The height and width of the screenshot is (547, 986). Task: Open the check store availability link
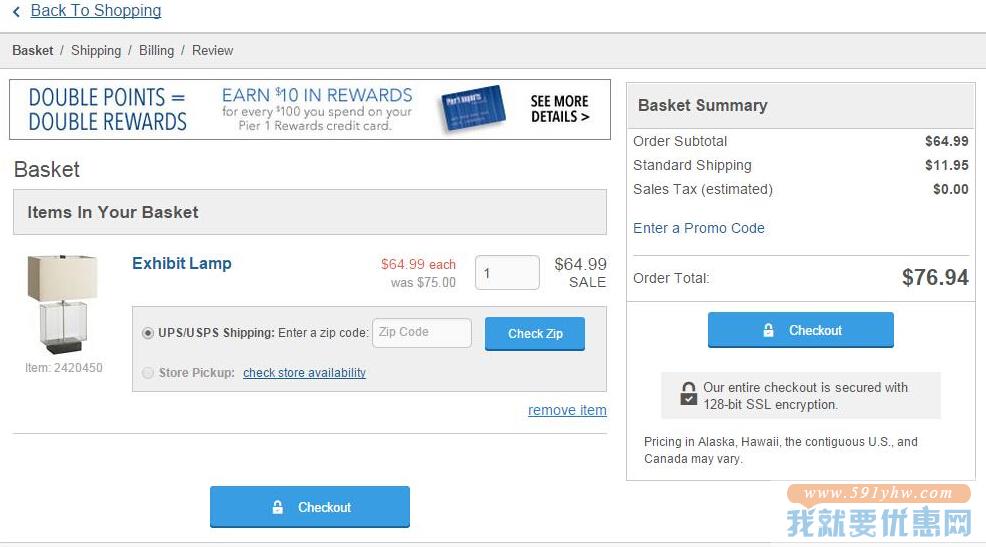coord(304,373)
